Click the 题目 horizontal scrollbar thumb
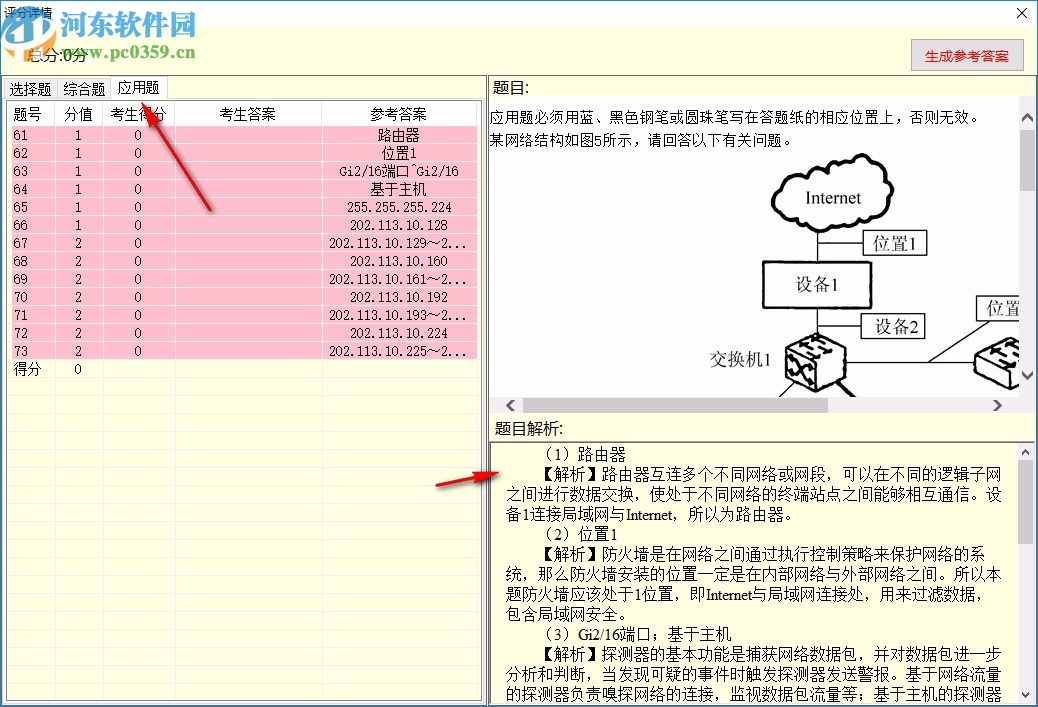This screenshot has height=707, width=1038. 675,405
